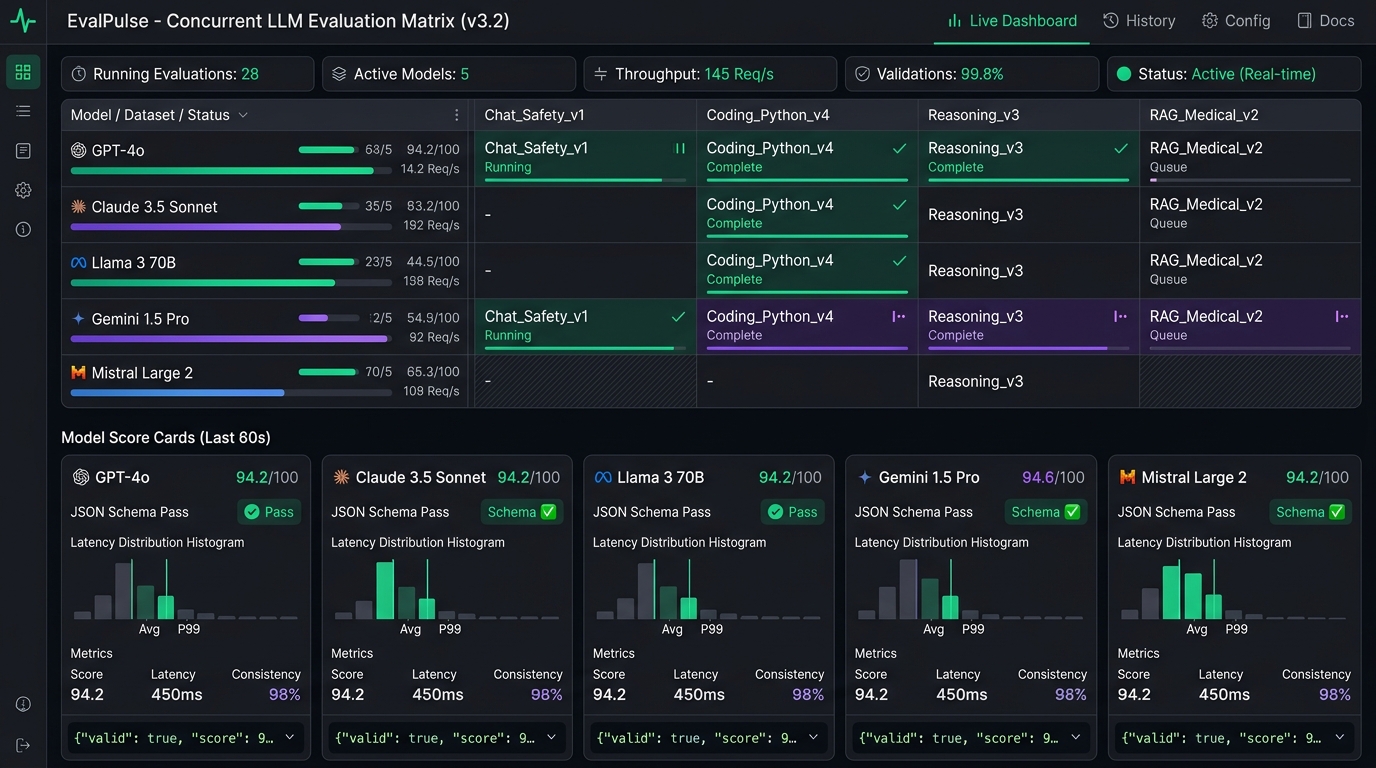Screen dimensions: 1376x768
Task: Click the clock icon beside Running Evaluations
Action: (x=78, y=74)
